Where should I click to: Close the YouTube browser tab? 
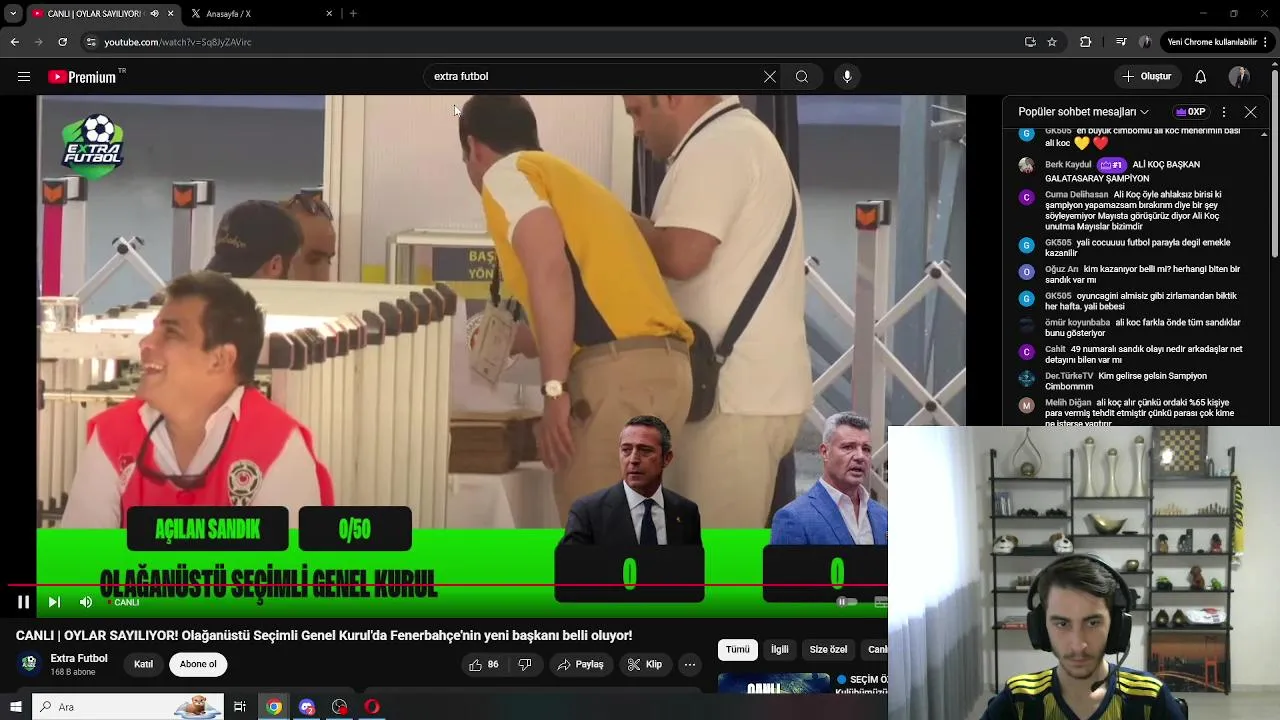coord(170,14)
